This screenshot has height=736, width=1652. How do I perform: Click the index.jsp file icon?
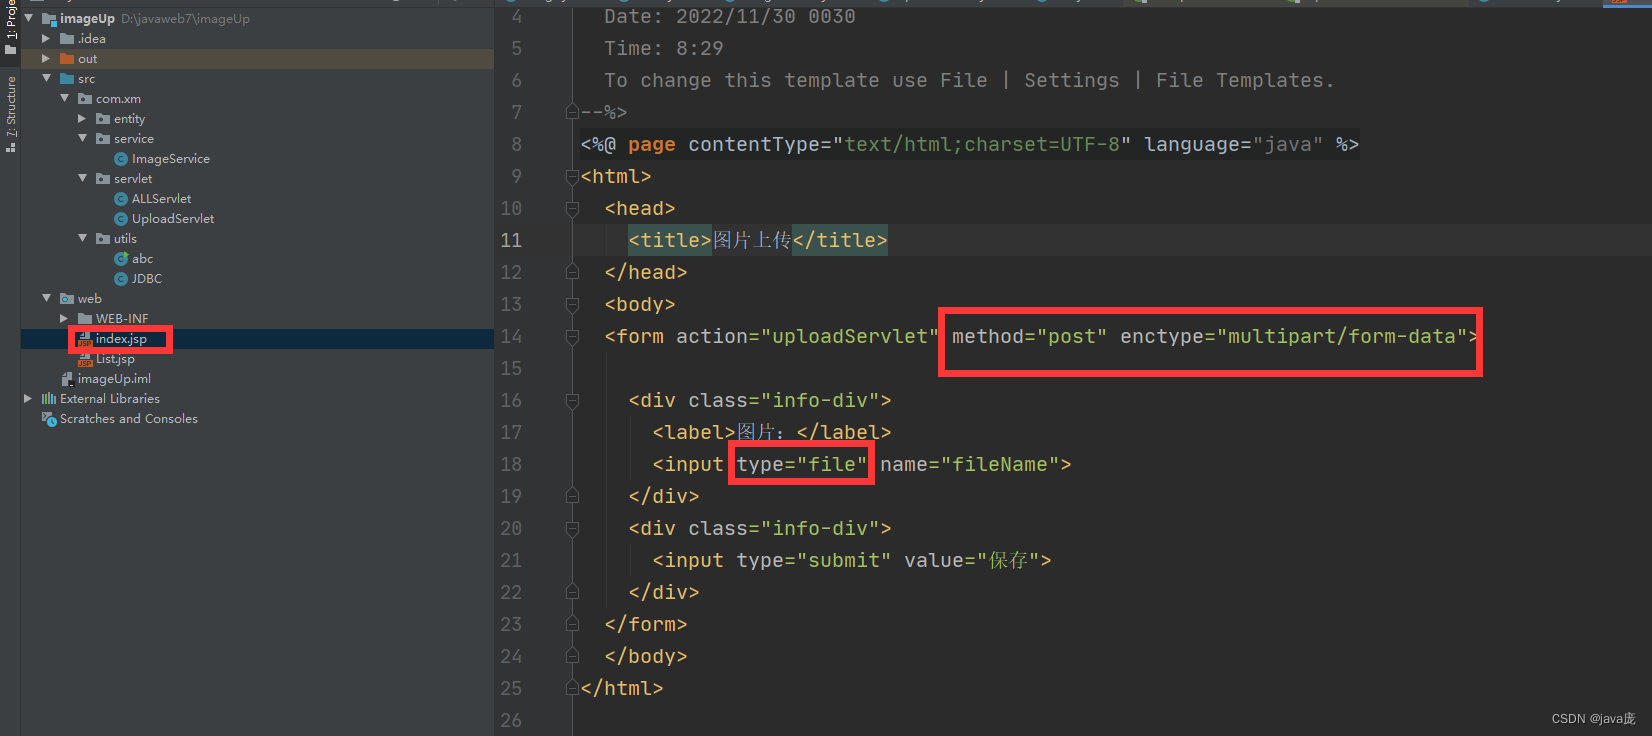tap(85, 340)
